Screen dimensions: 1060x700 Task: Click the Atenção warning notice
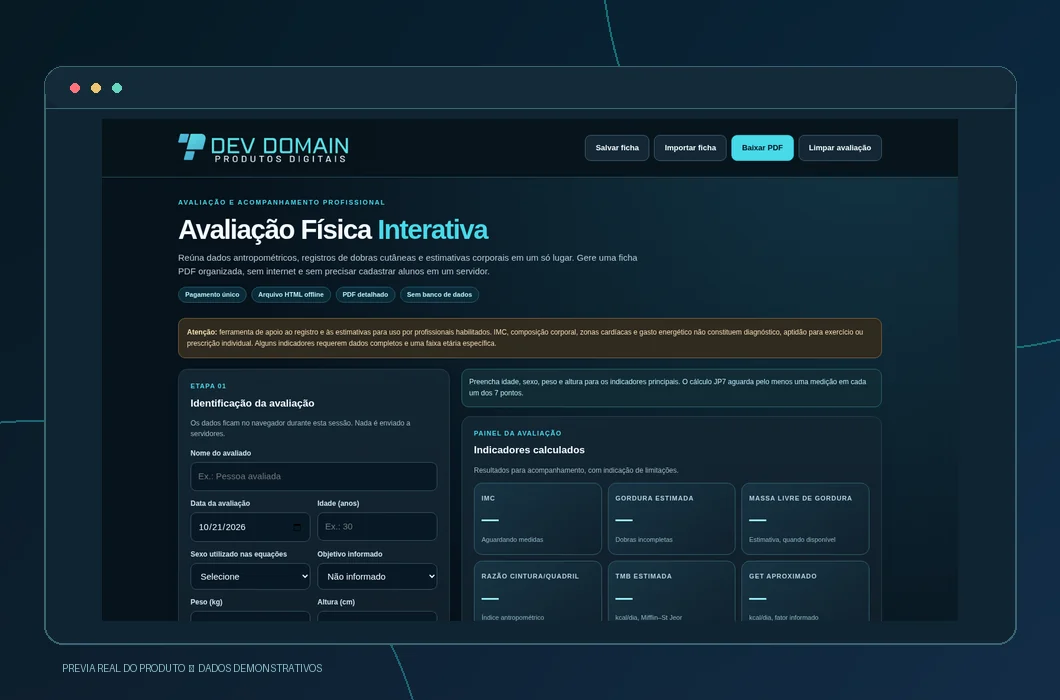(529, 337)
